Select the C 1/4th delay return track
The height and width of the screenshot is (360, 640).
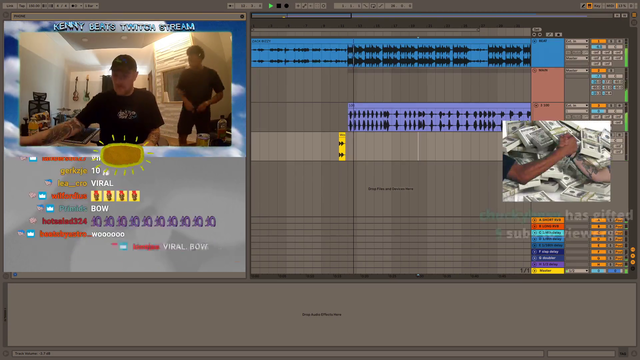pyautogui.click(x=548, y=233)
